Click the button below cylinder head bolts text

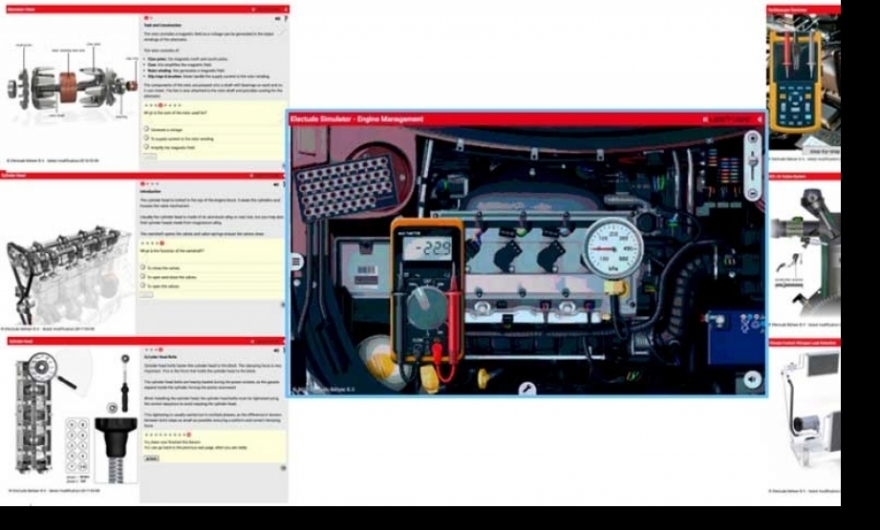point(151,458)
